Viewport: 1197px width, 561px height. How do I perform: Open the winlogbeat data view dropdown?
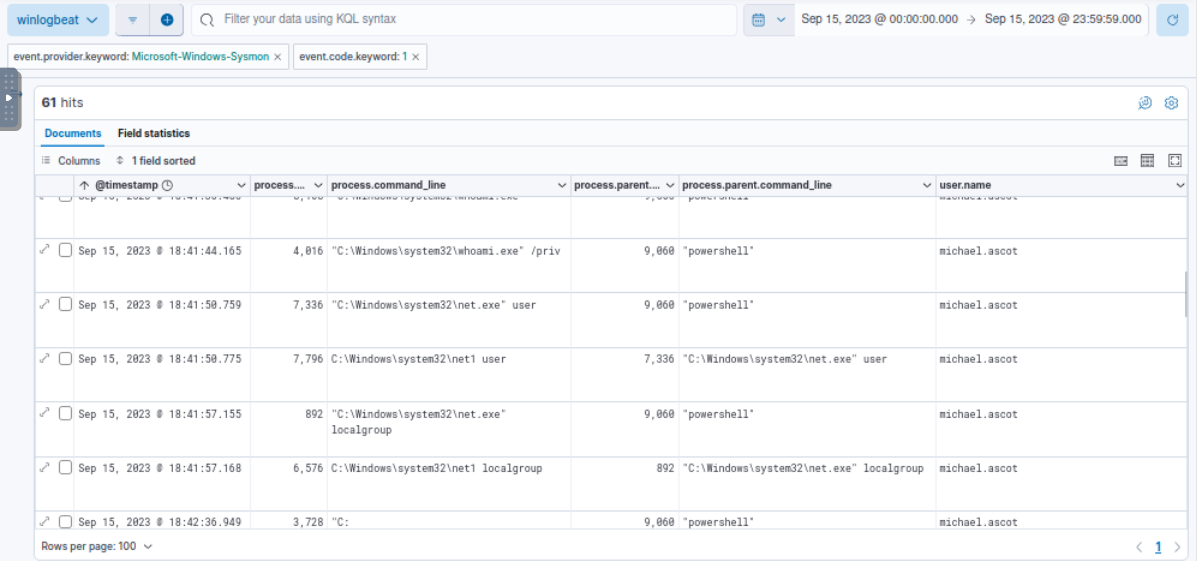pyautogui.click(x=58, y=19)
